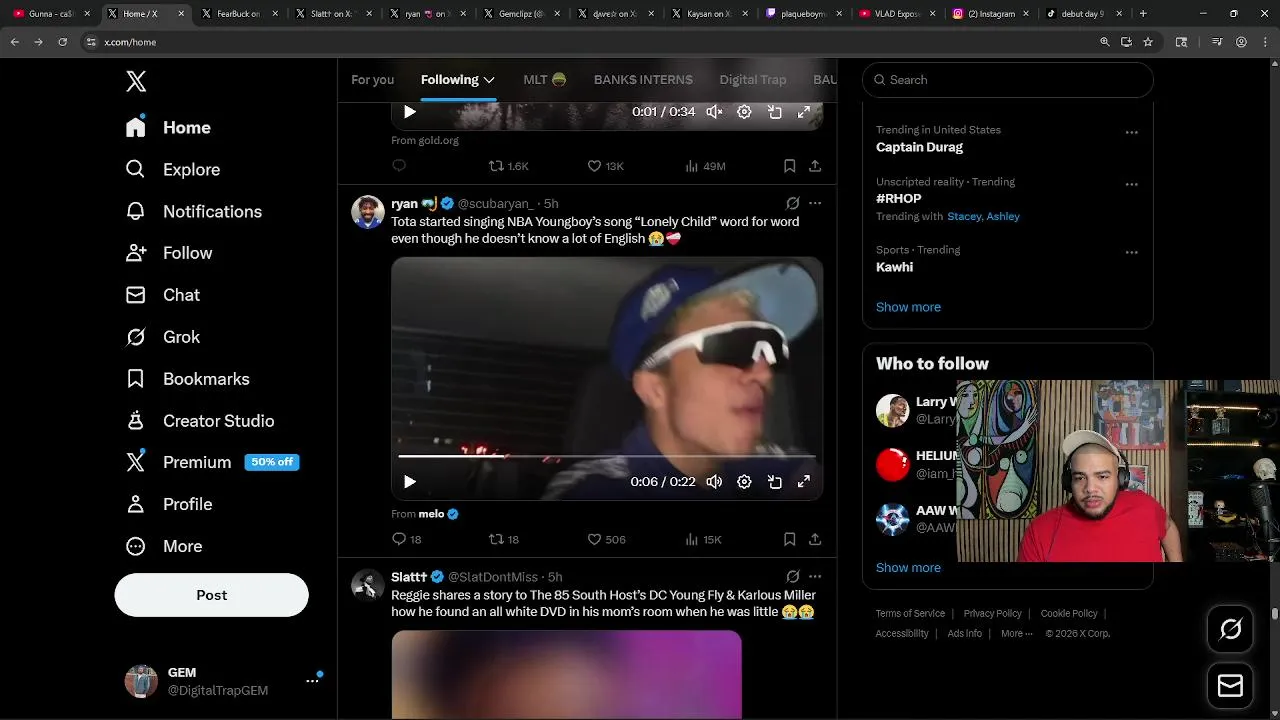This screenshot has height=720, width=1280.
Task: Unmute the top gold.org video
Action: [x=714, y=112]
